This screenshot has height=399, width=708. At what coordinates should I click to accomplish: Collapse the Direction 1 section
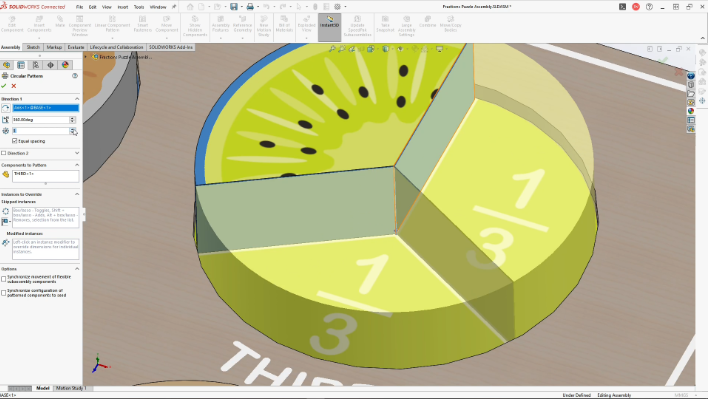click(x=77, y=99)
